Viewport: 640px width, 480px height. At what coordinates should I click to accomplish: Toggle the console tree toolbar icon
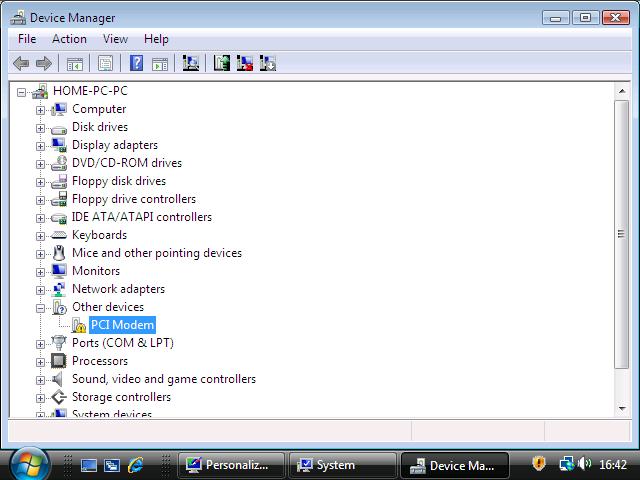(75, 63)
